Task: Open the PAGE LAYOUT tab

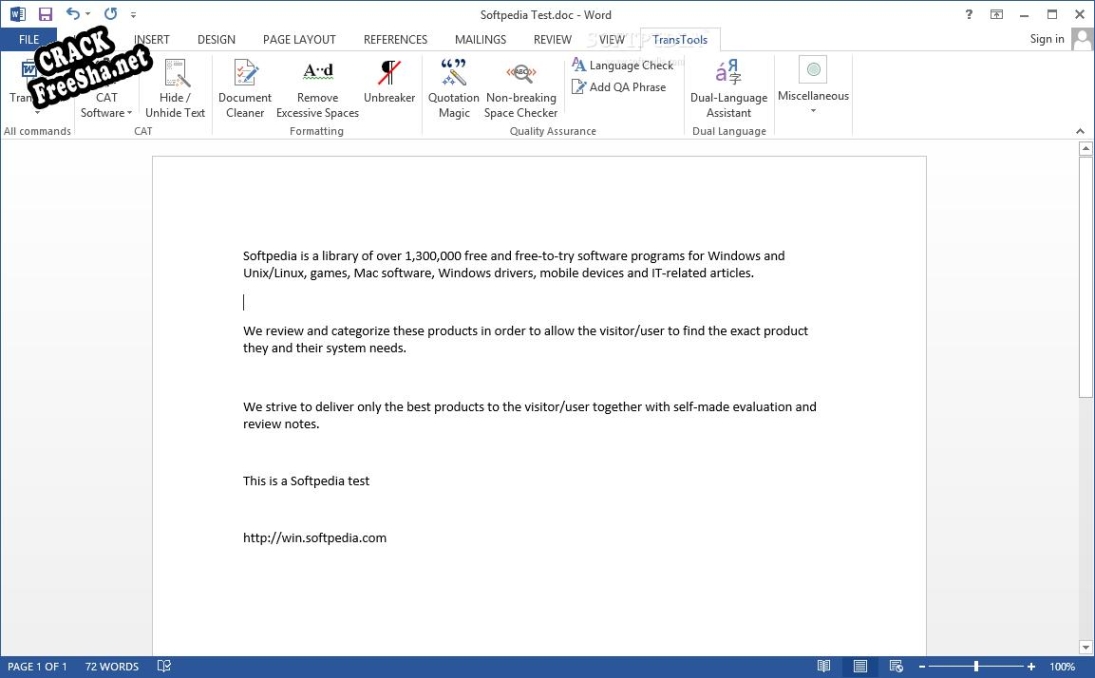Action: 299,40
